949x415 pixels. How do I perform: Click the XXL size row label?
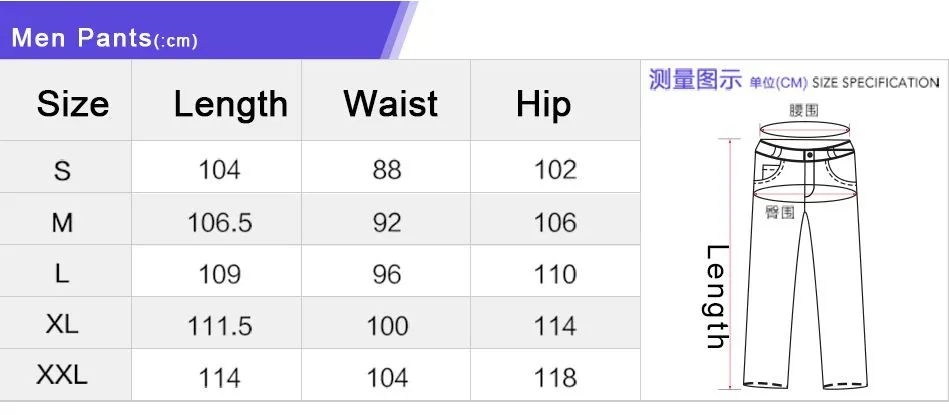click(x=62, y=376)
